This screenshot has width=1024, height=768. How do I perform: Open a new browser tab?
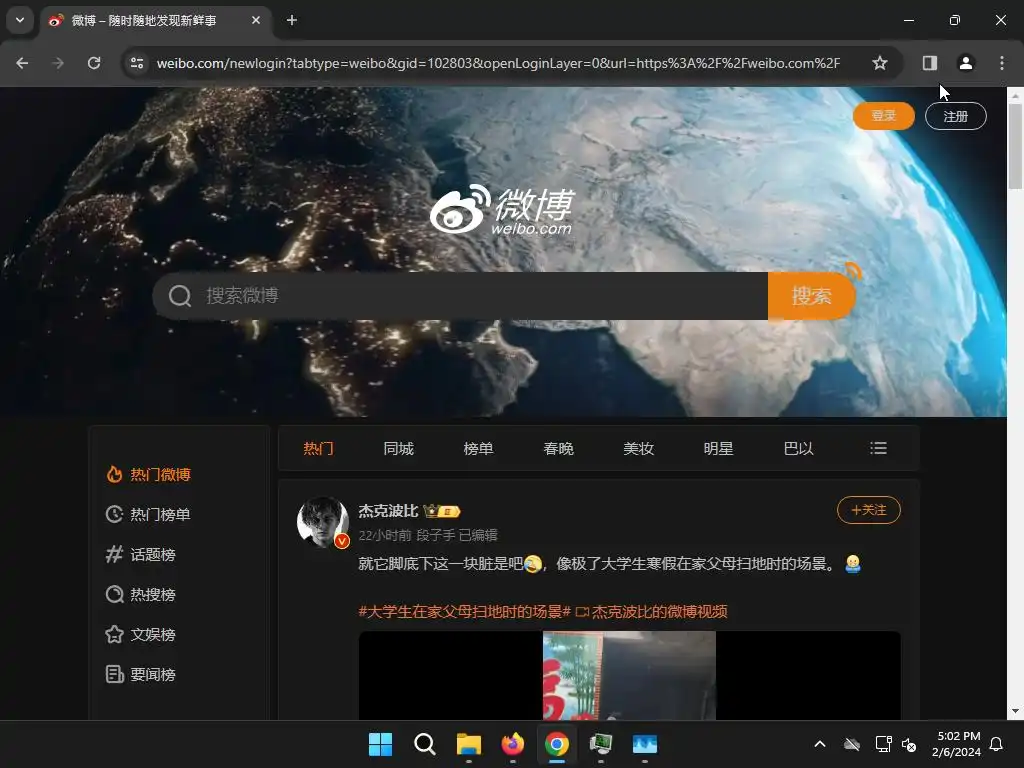point(292,20)
